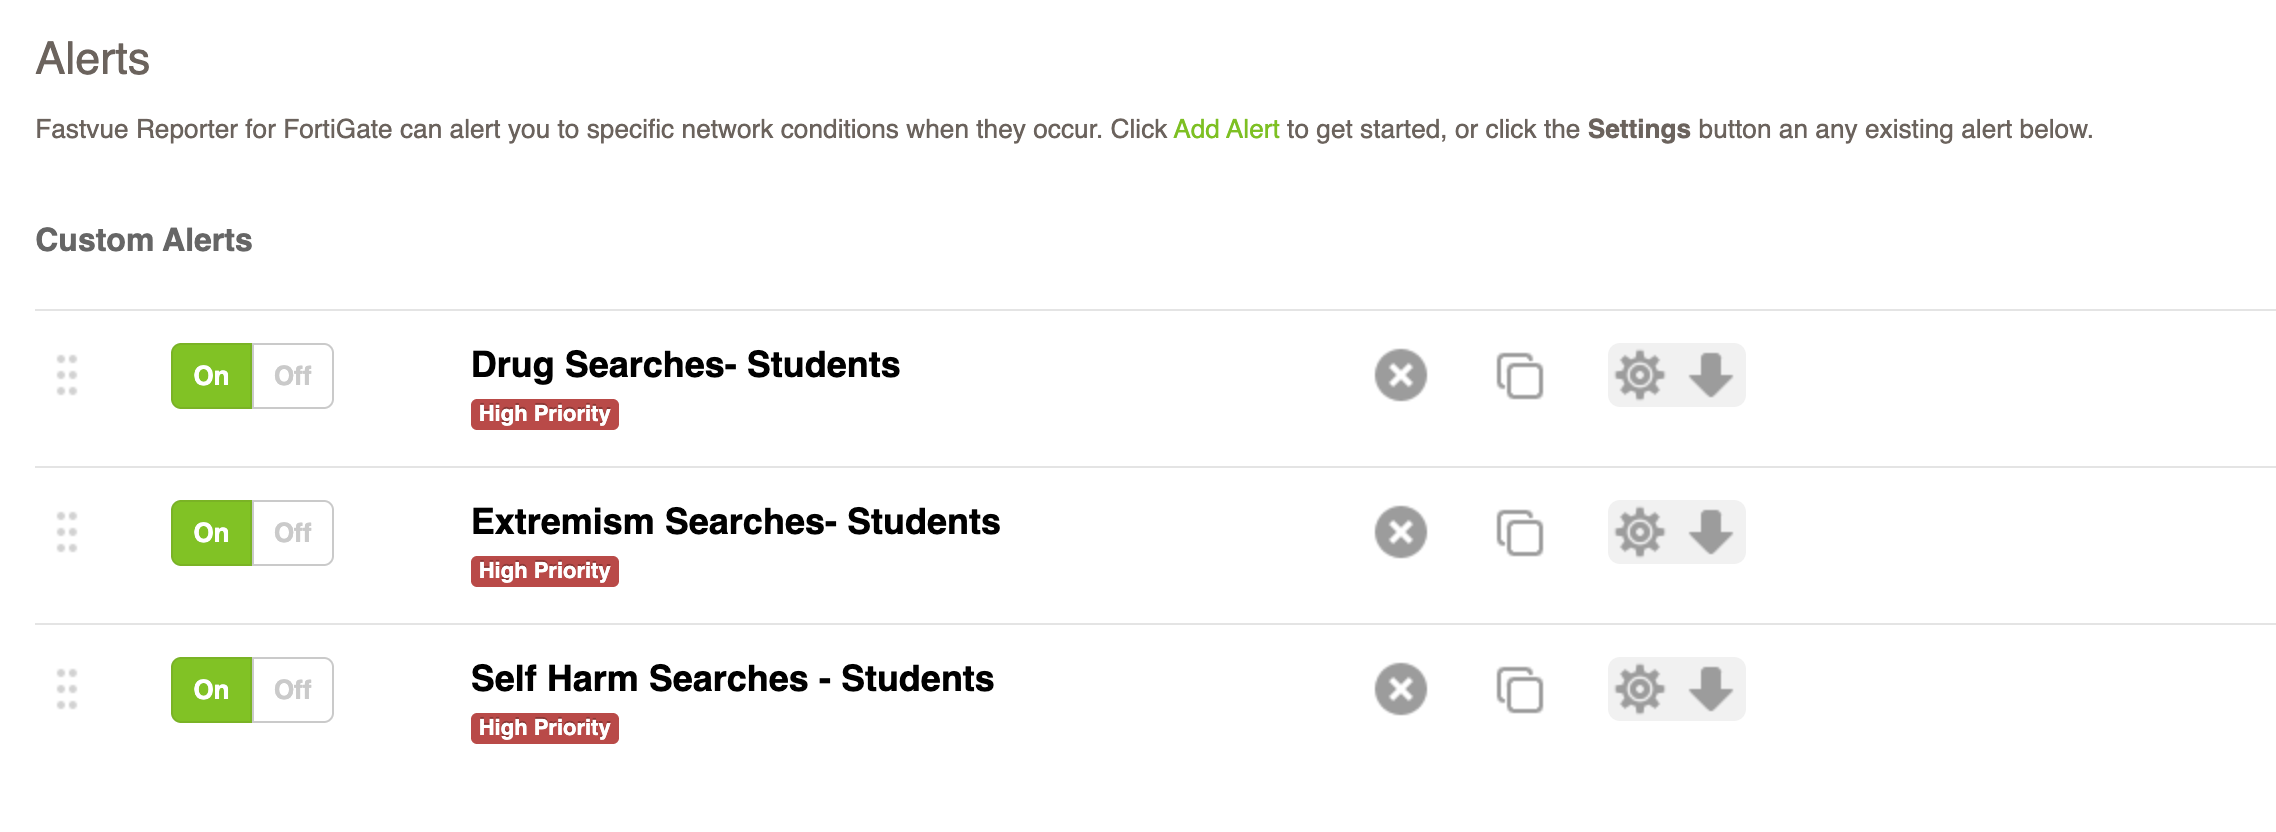Open settings for Drug Searches- Students alert
The height and width of the screenshot is (832, 2276).
tap(1640, 375)
